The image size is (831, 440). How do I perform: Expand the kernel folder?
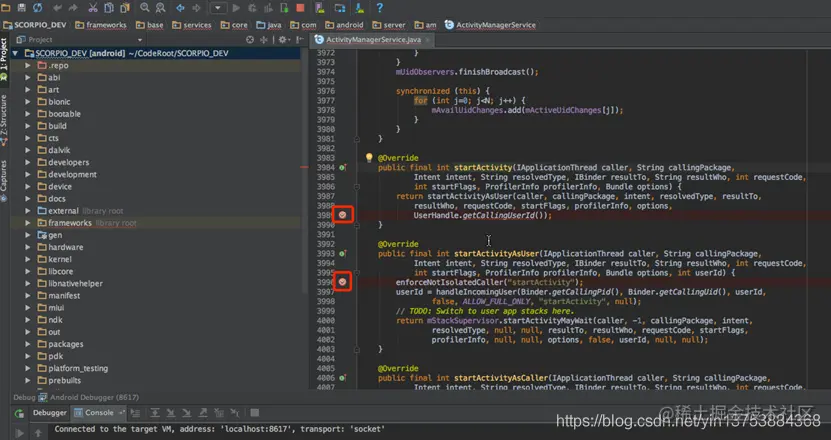(x=28, y=259)
